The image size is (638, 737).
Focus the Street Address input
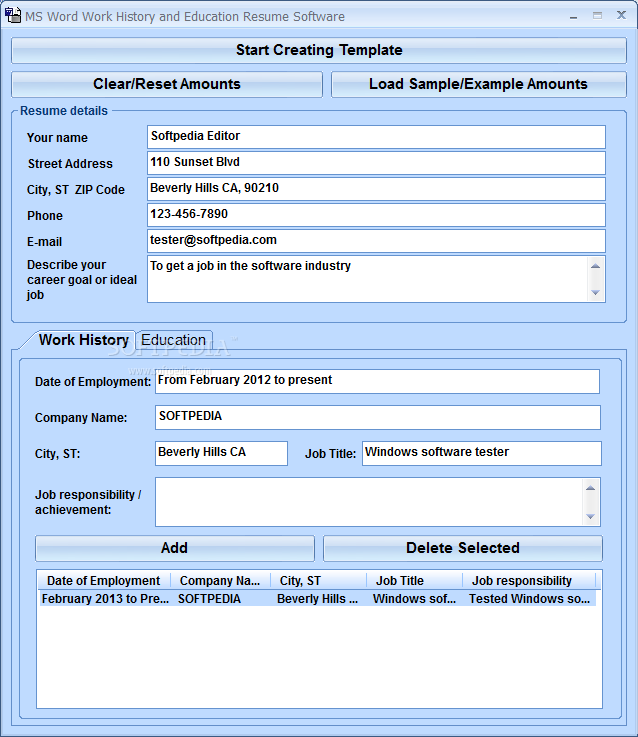[x=376, y=163]
